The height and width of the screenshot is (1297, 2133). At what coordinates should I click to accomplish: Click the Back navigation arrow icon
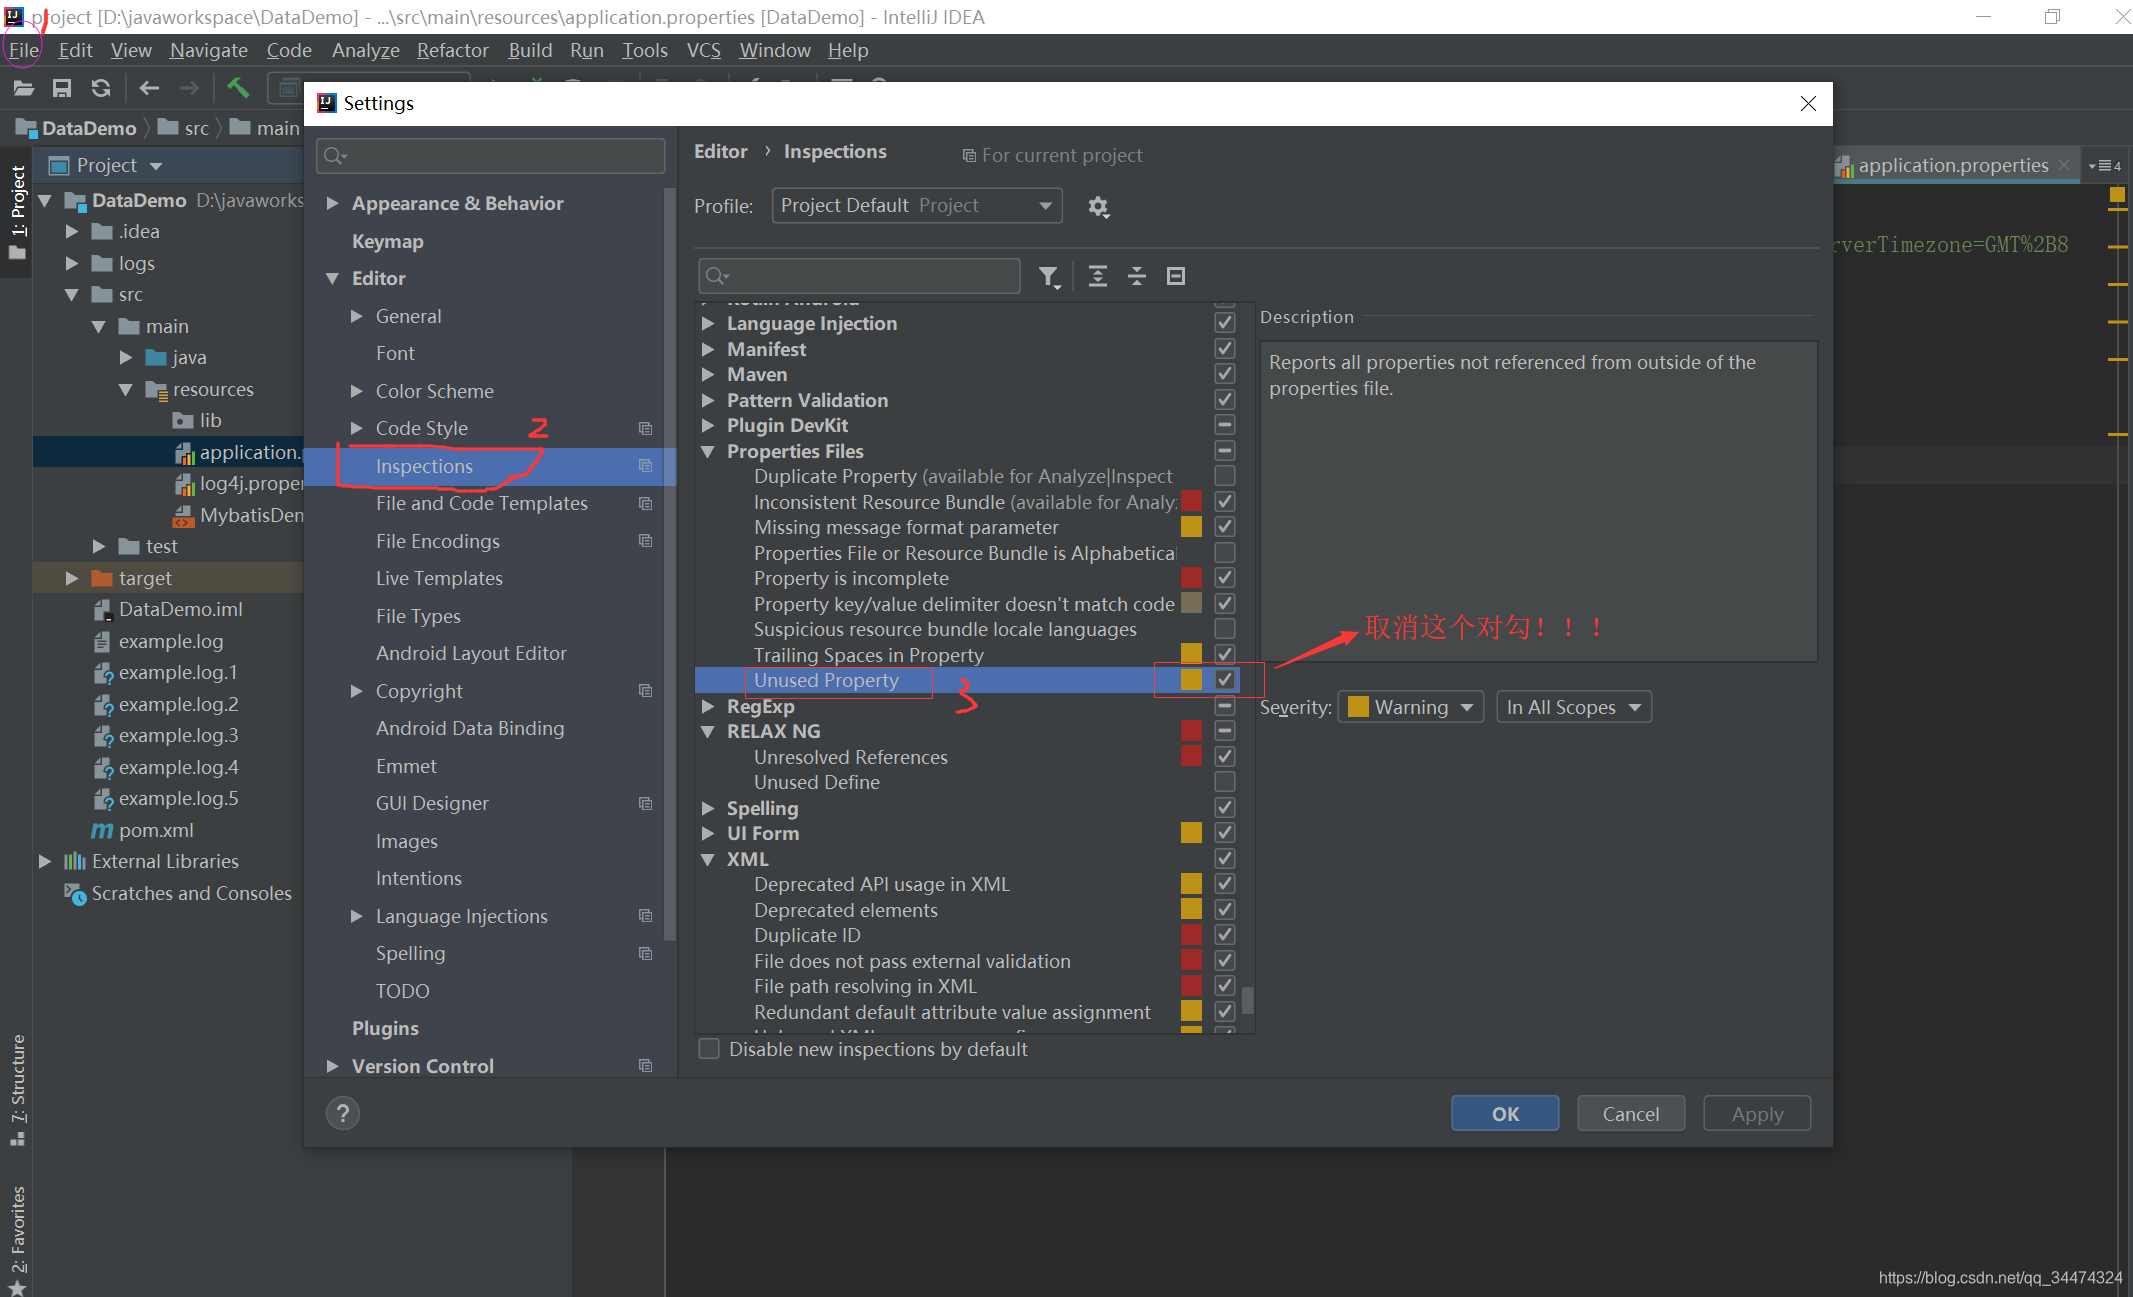pos(149,89)
